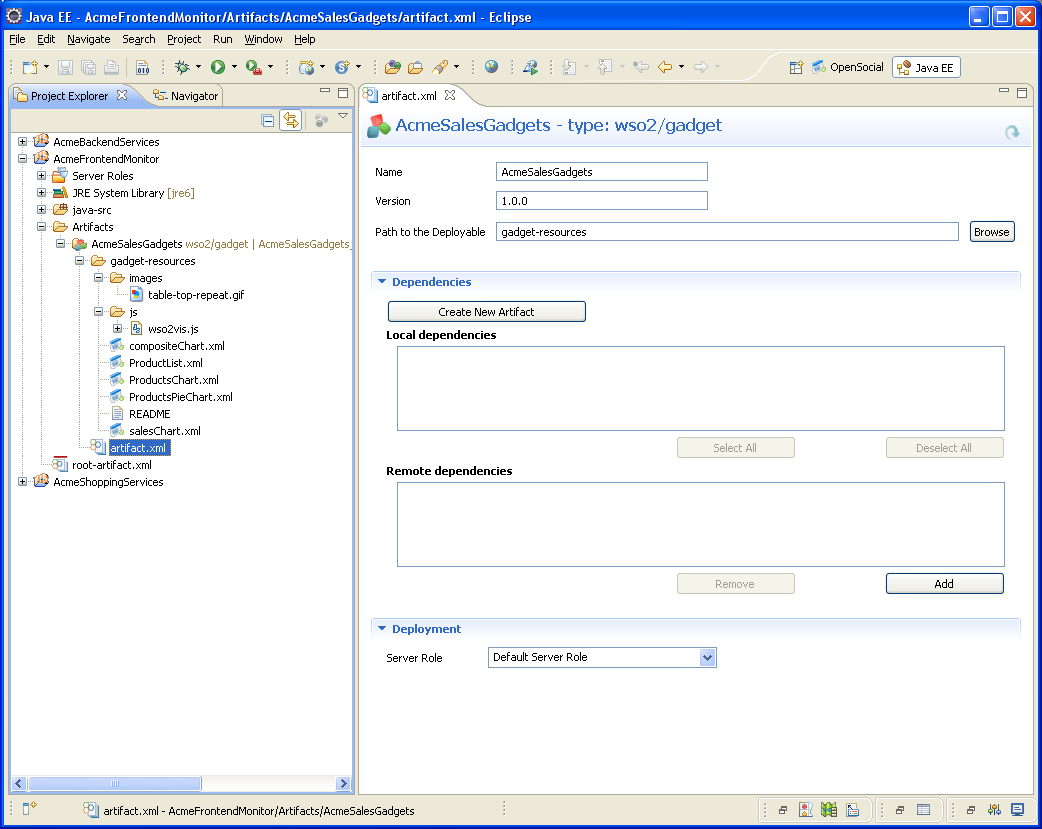1042x829 pixels.
Task: Collapse the Deployment section
Action: click(382, 629)
